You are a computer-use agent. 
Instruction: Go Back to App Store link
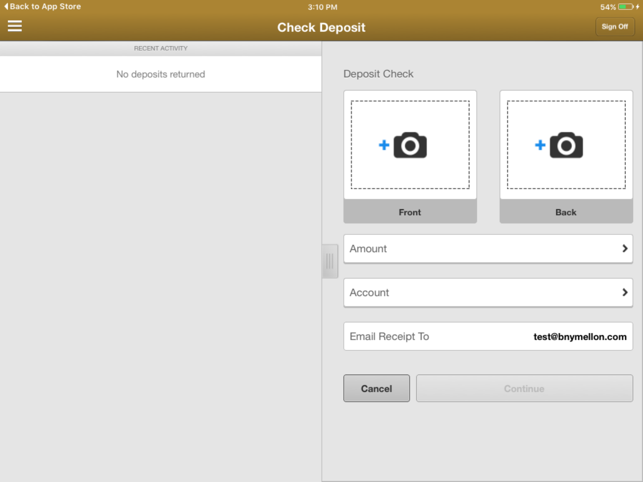point(43,7)
